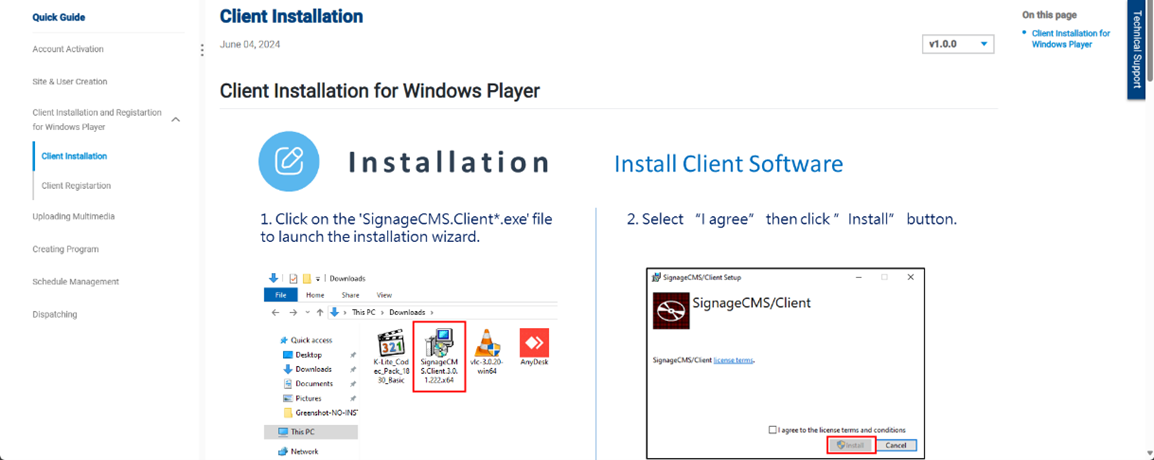Click the Install button in setup dialog
The width and height of the screenshot is (1154, 460).
pyautogui.click(x=851, y=445)
